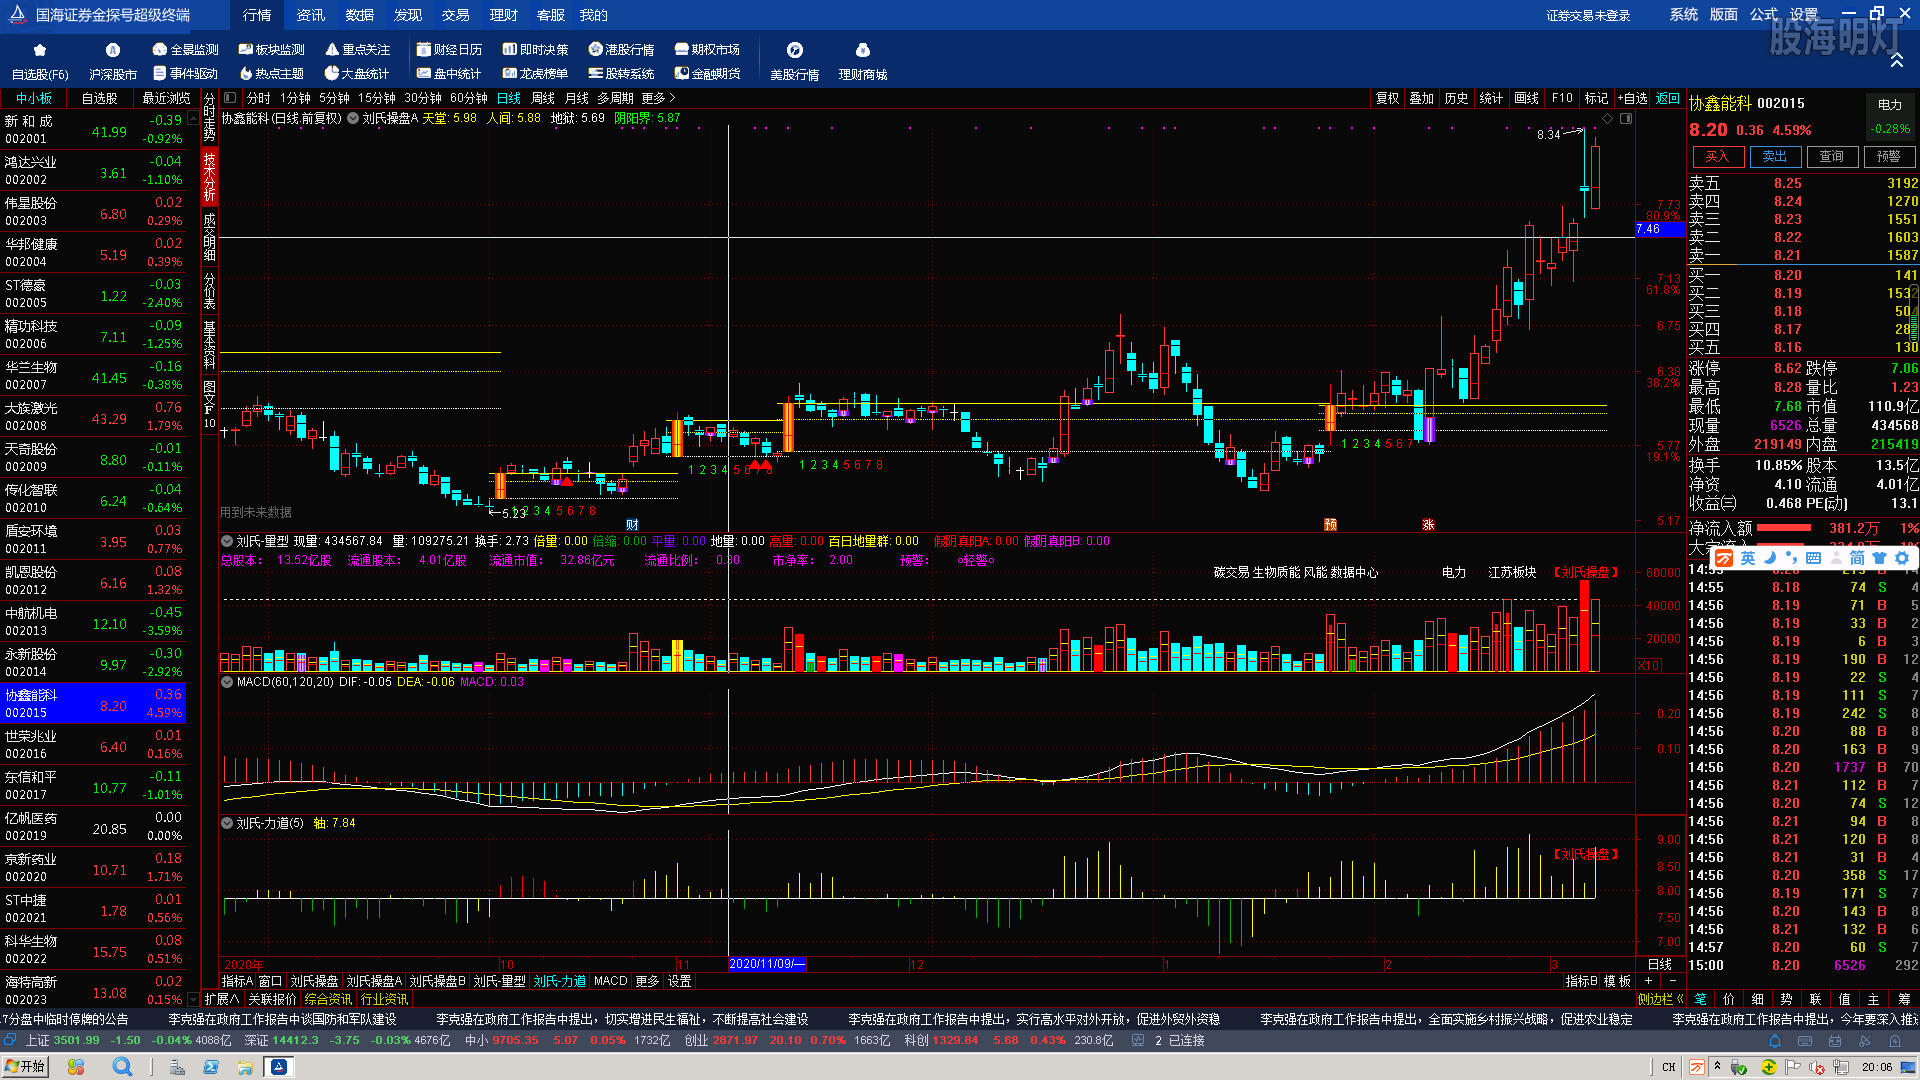Expand 扩展 panel at bottom
This screenshot has width=1920, height=1080.
tap(221, 999)
